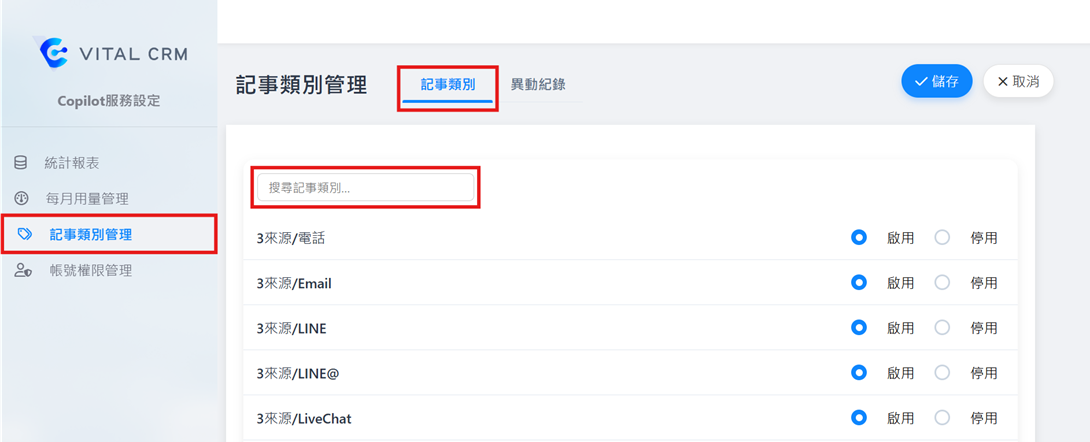The height and width of the screenshot is (442, 1090).
Task: Click the 每月用量管理 gauge icon
Action: pos(21,199)
